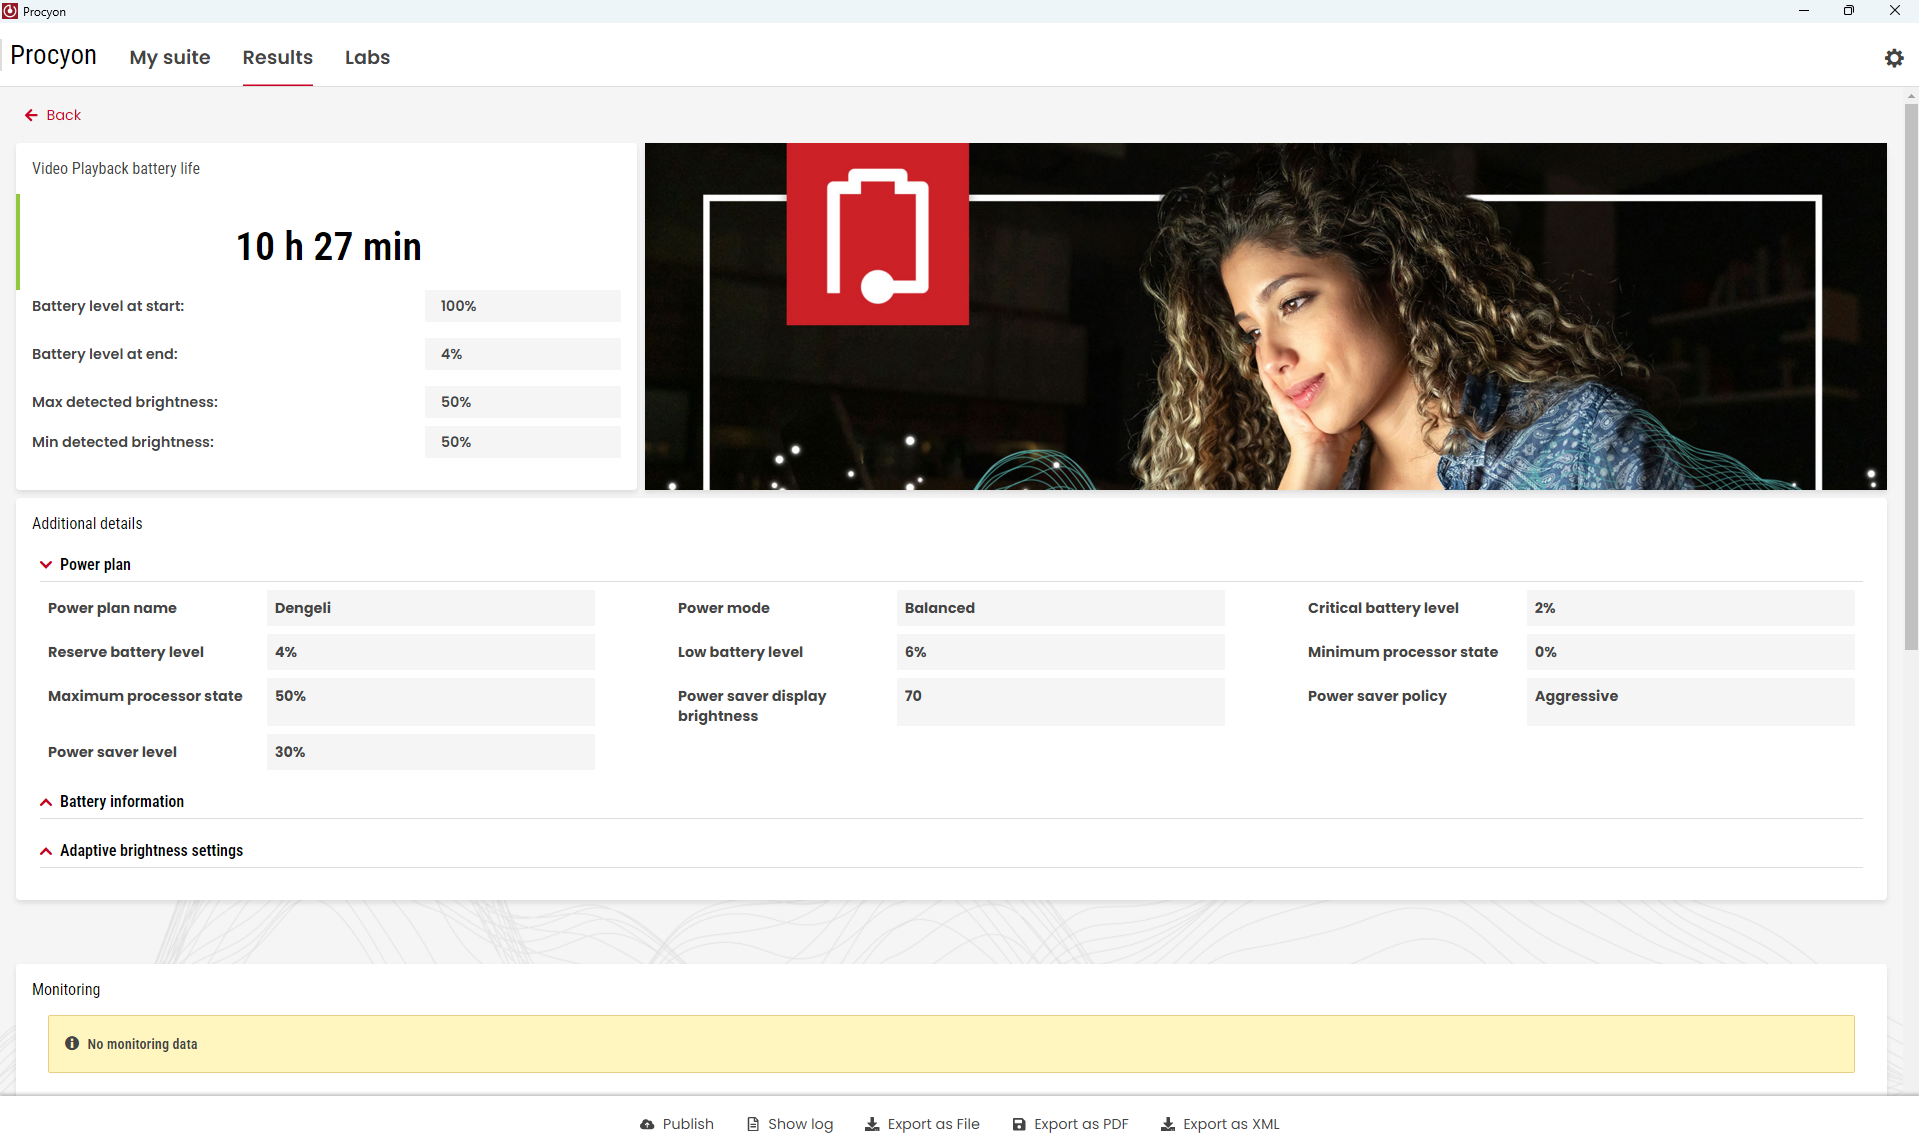Click the Maximum processor state 50% value
Viewport: 1919px width, 1147px height.
point(431,702)
